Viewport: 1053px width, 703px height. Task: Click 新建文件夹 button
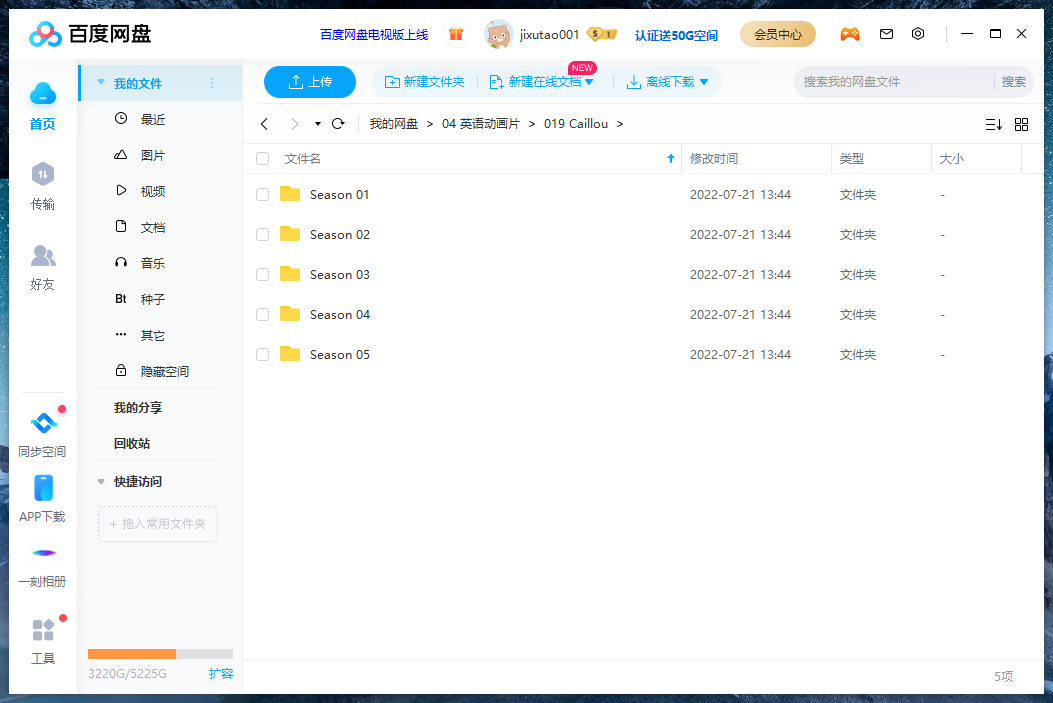tap(424, 82)
